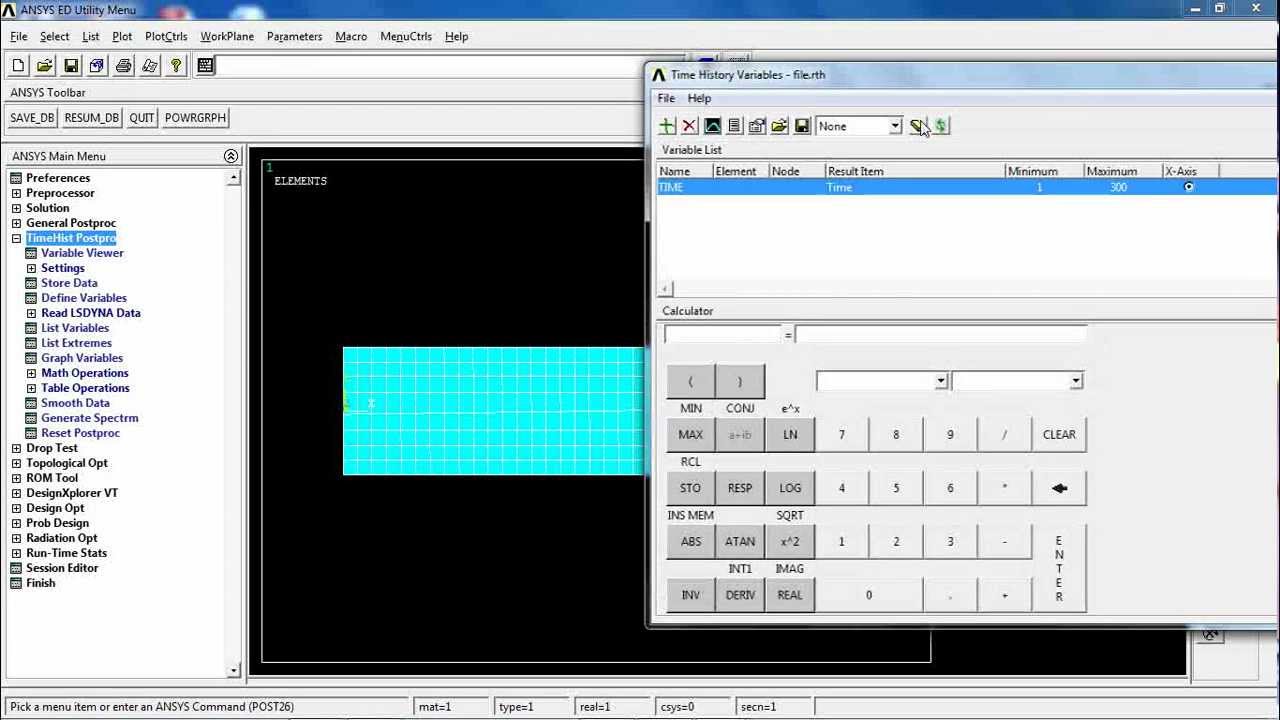Click the calculator expression input field
Image resolution: width=1280 pixels, height=720 pixels.
tap(941, 335)
